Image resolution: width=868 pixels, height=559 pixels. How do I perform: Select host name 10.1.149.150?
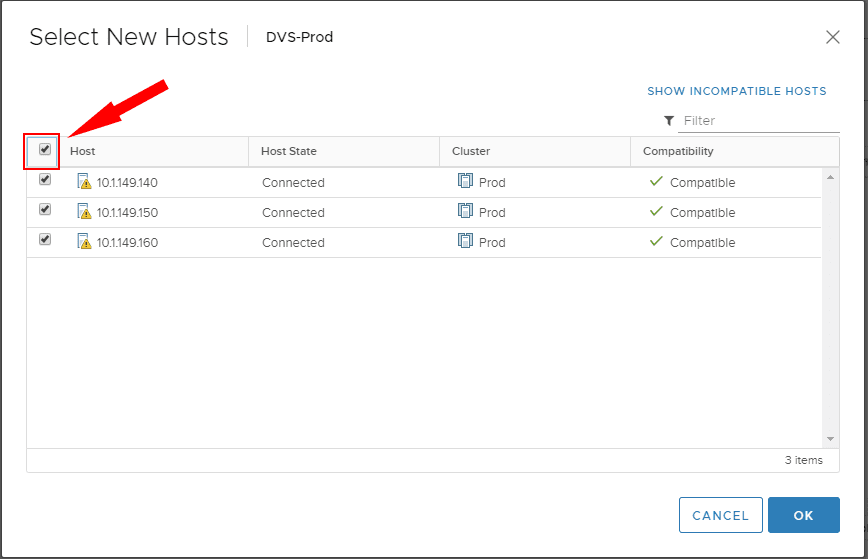click(127, 213)
